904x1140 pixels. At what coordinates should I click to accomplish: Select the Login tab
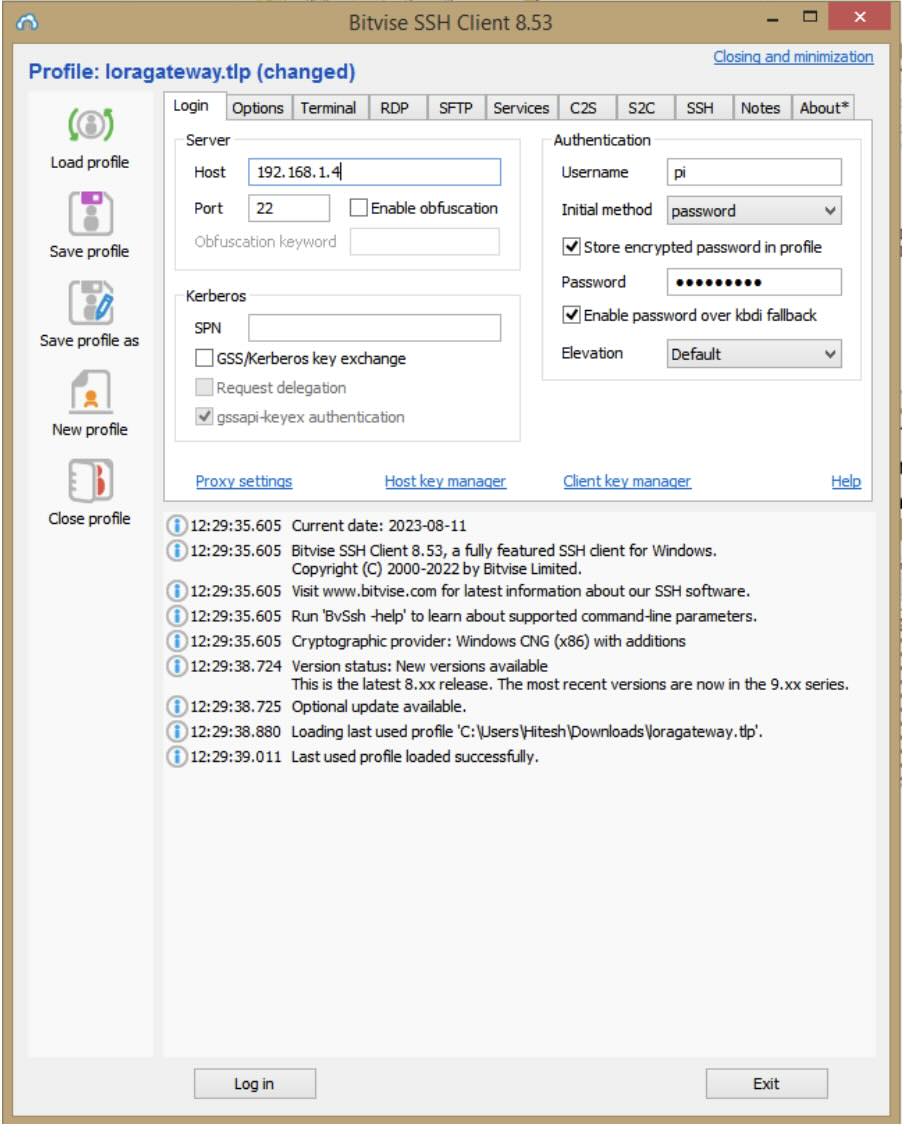coord(191,106)
